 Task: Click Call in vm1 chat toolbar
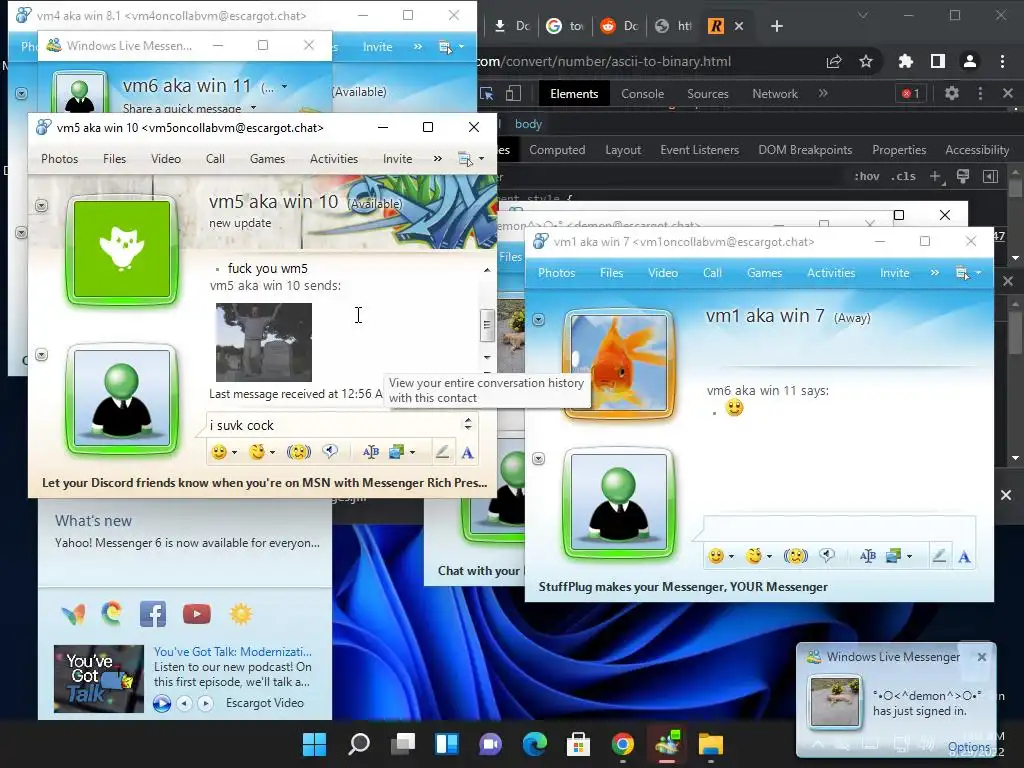click(712, 273)
